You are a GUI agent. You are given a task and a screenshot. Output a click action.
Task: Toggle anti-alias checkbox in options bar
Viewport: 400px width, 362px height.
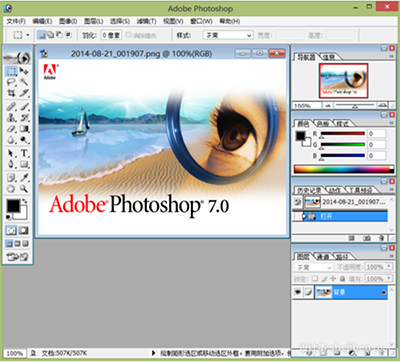[129, 35]
